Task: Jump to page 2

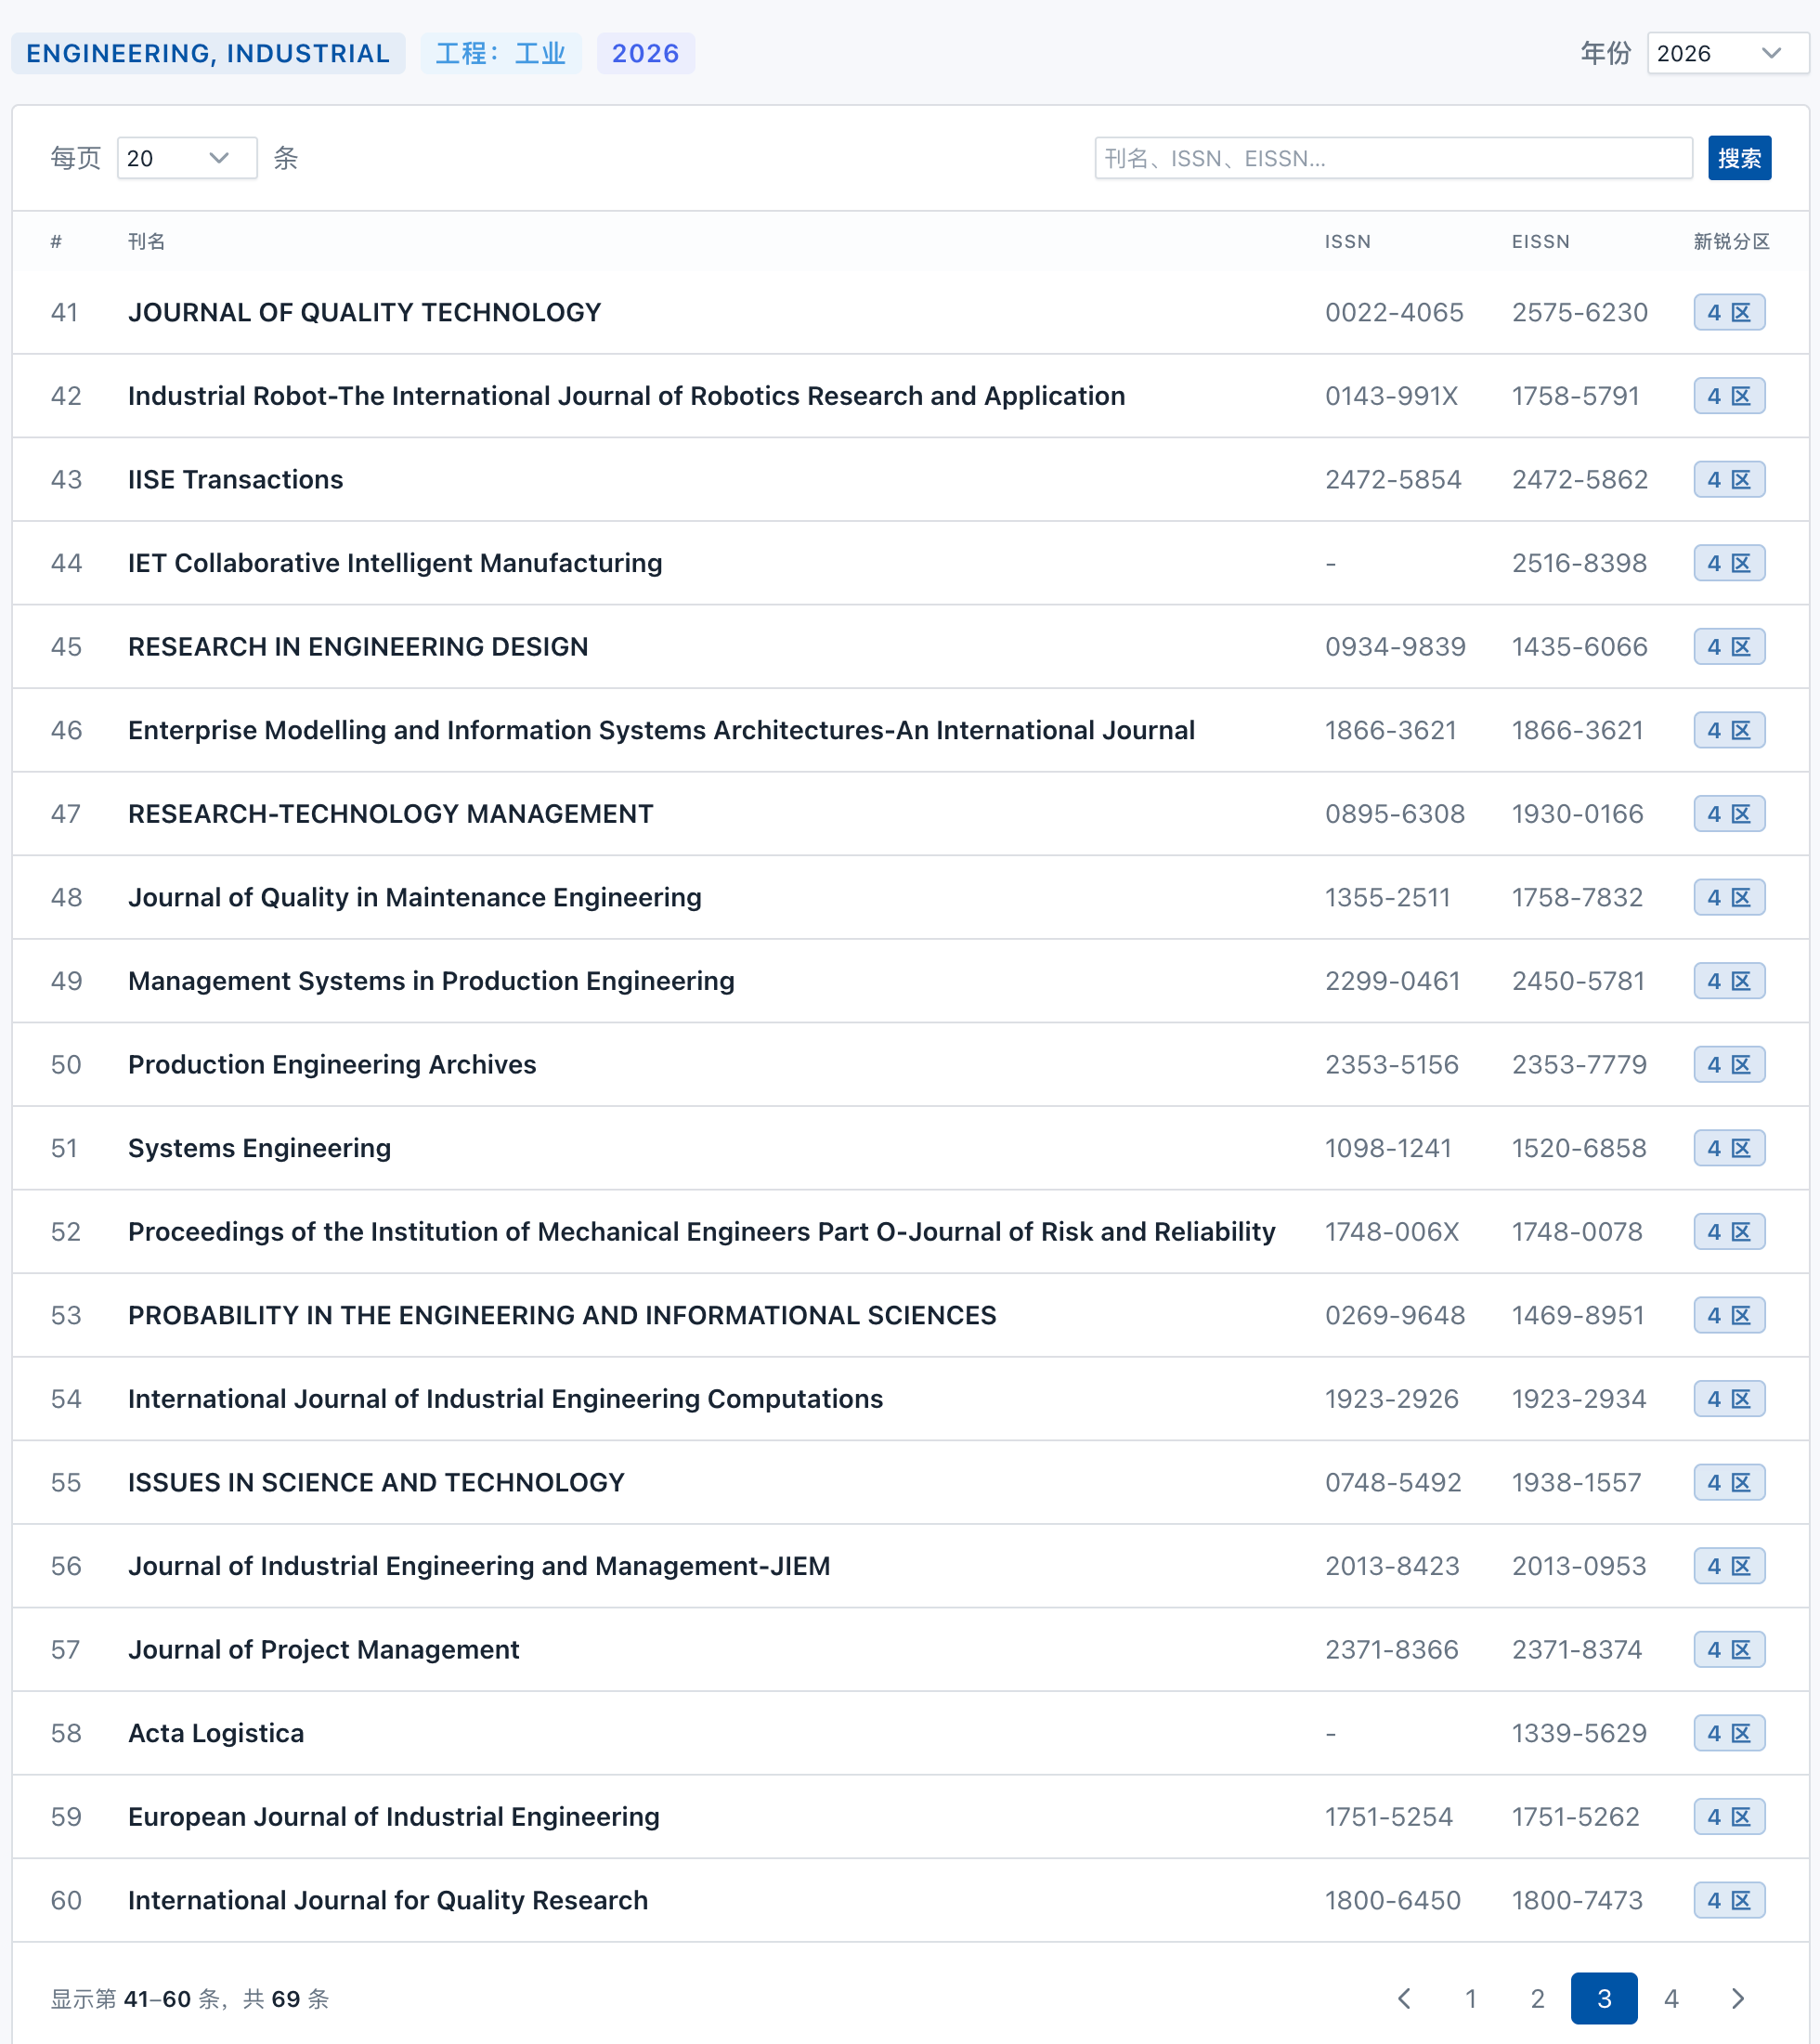Action: pyautogui.click(x=1538, y=1998)
